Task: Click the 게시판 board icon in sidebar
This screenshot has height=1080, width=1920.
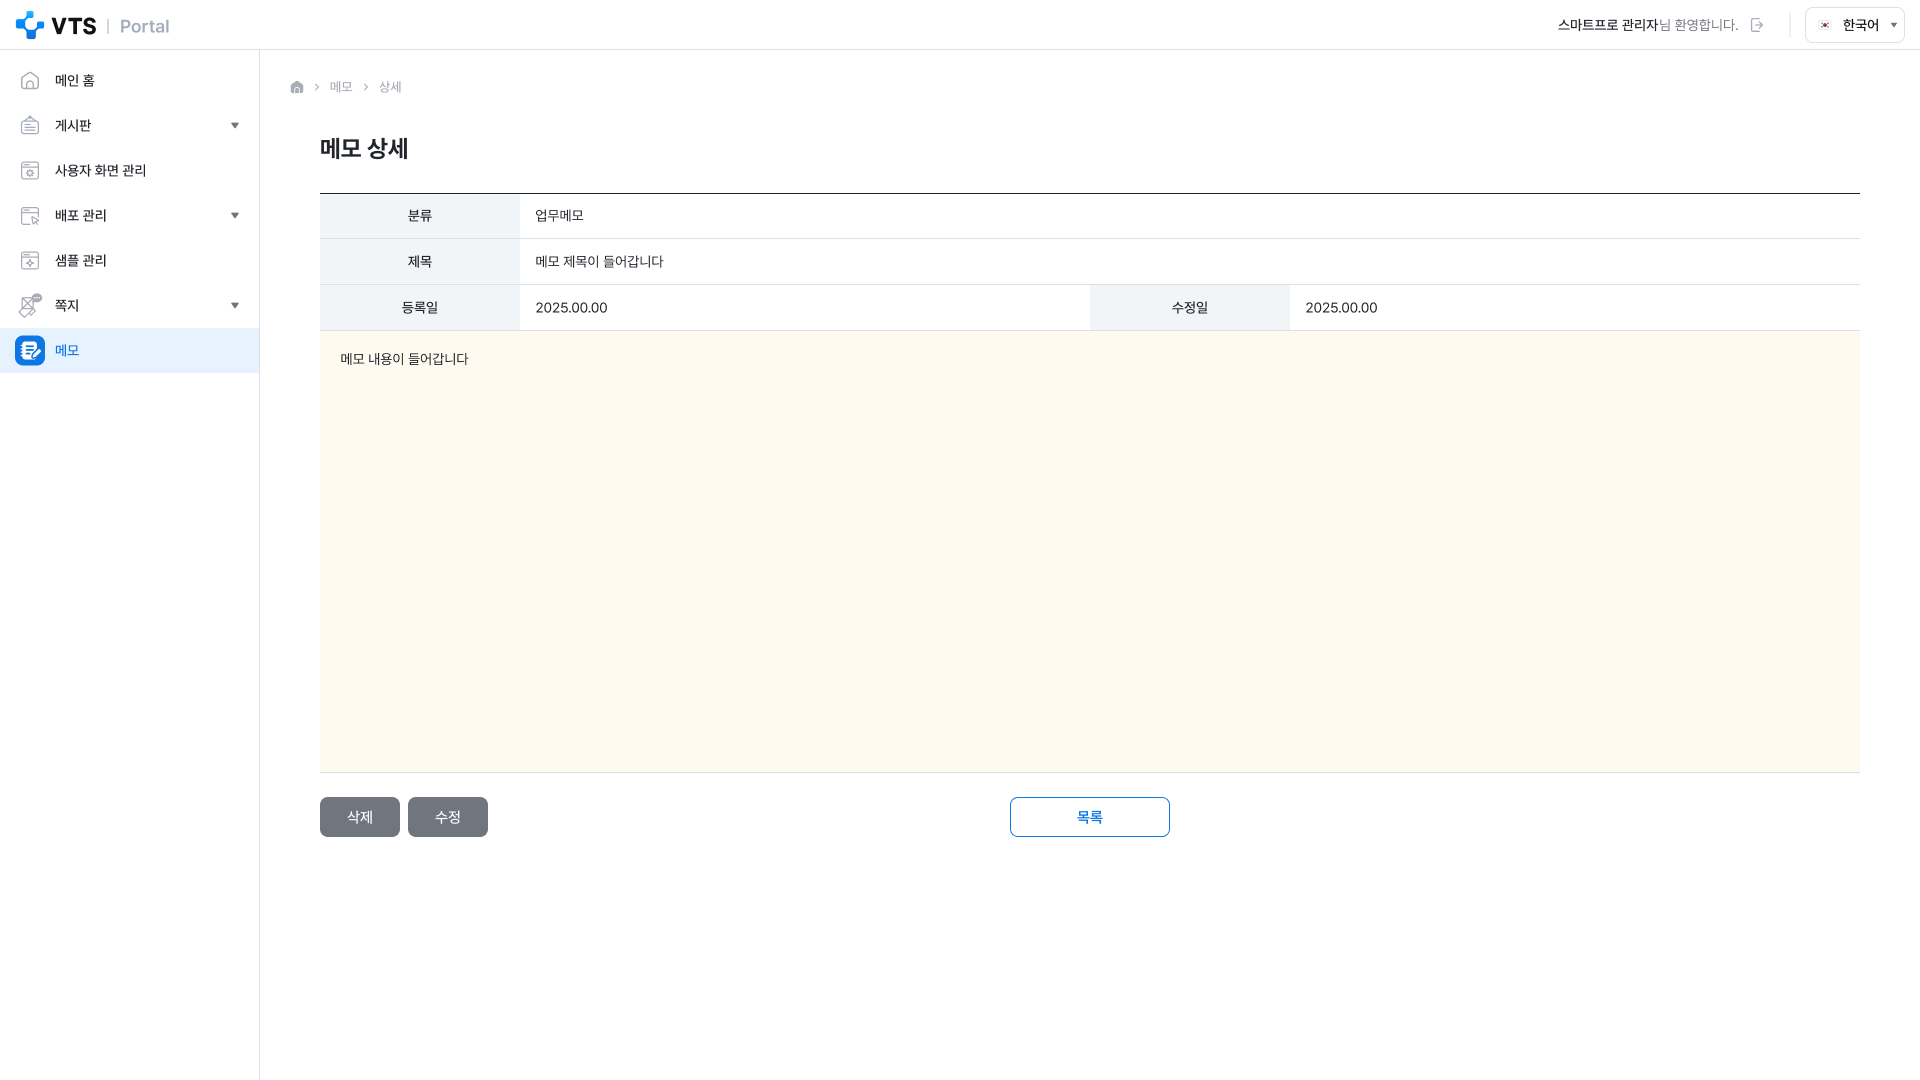Action: (30, 125)
